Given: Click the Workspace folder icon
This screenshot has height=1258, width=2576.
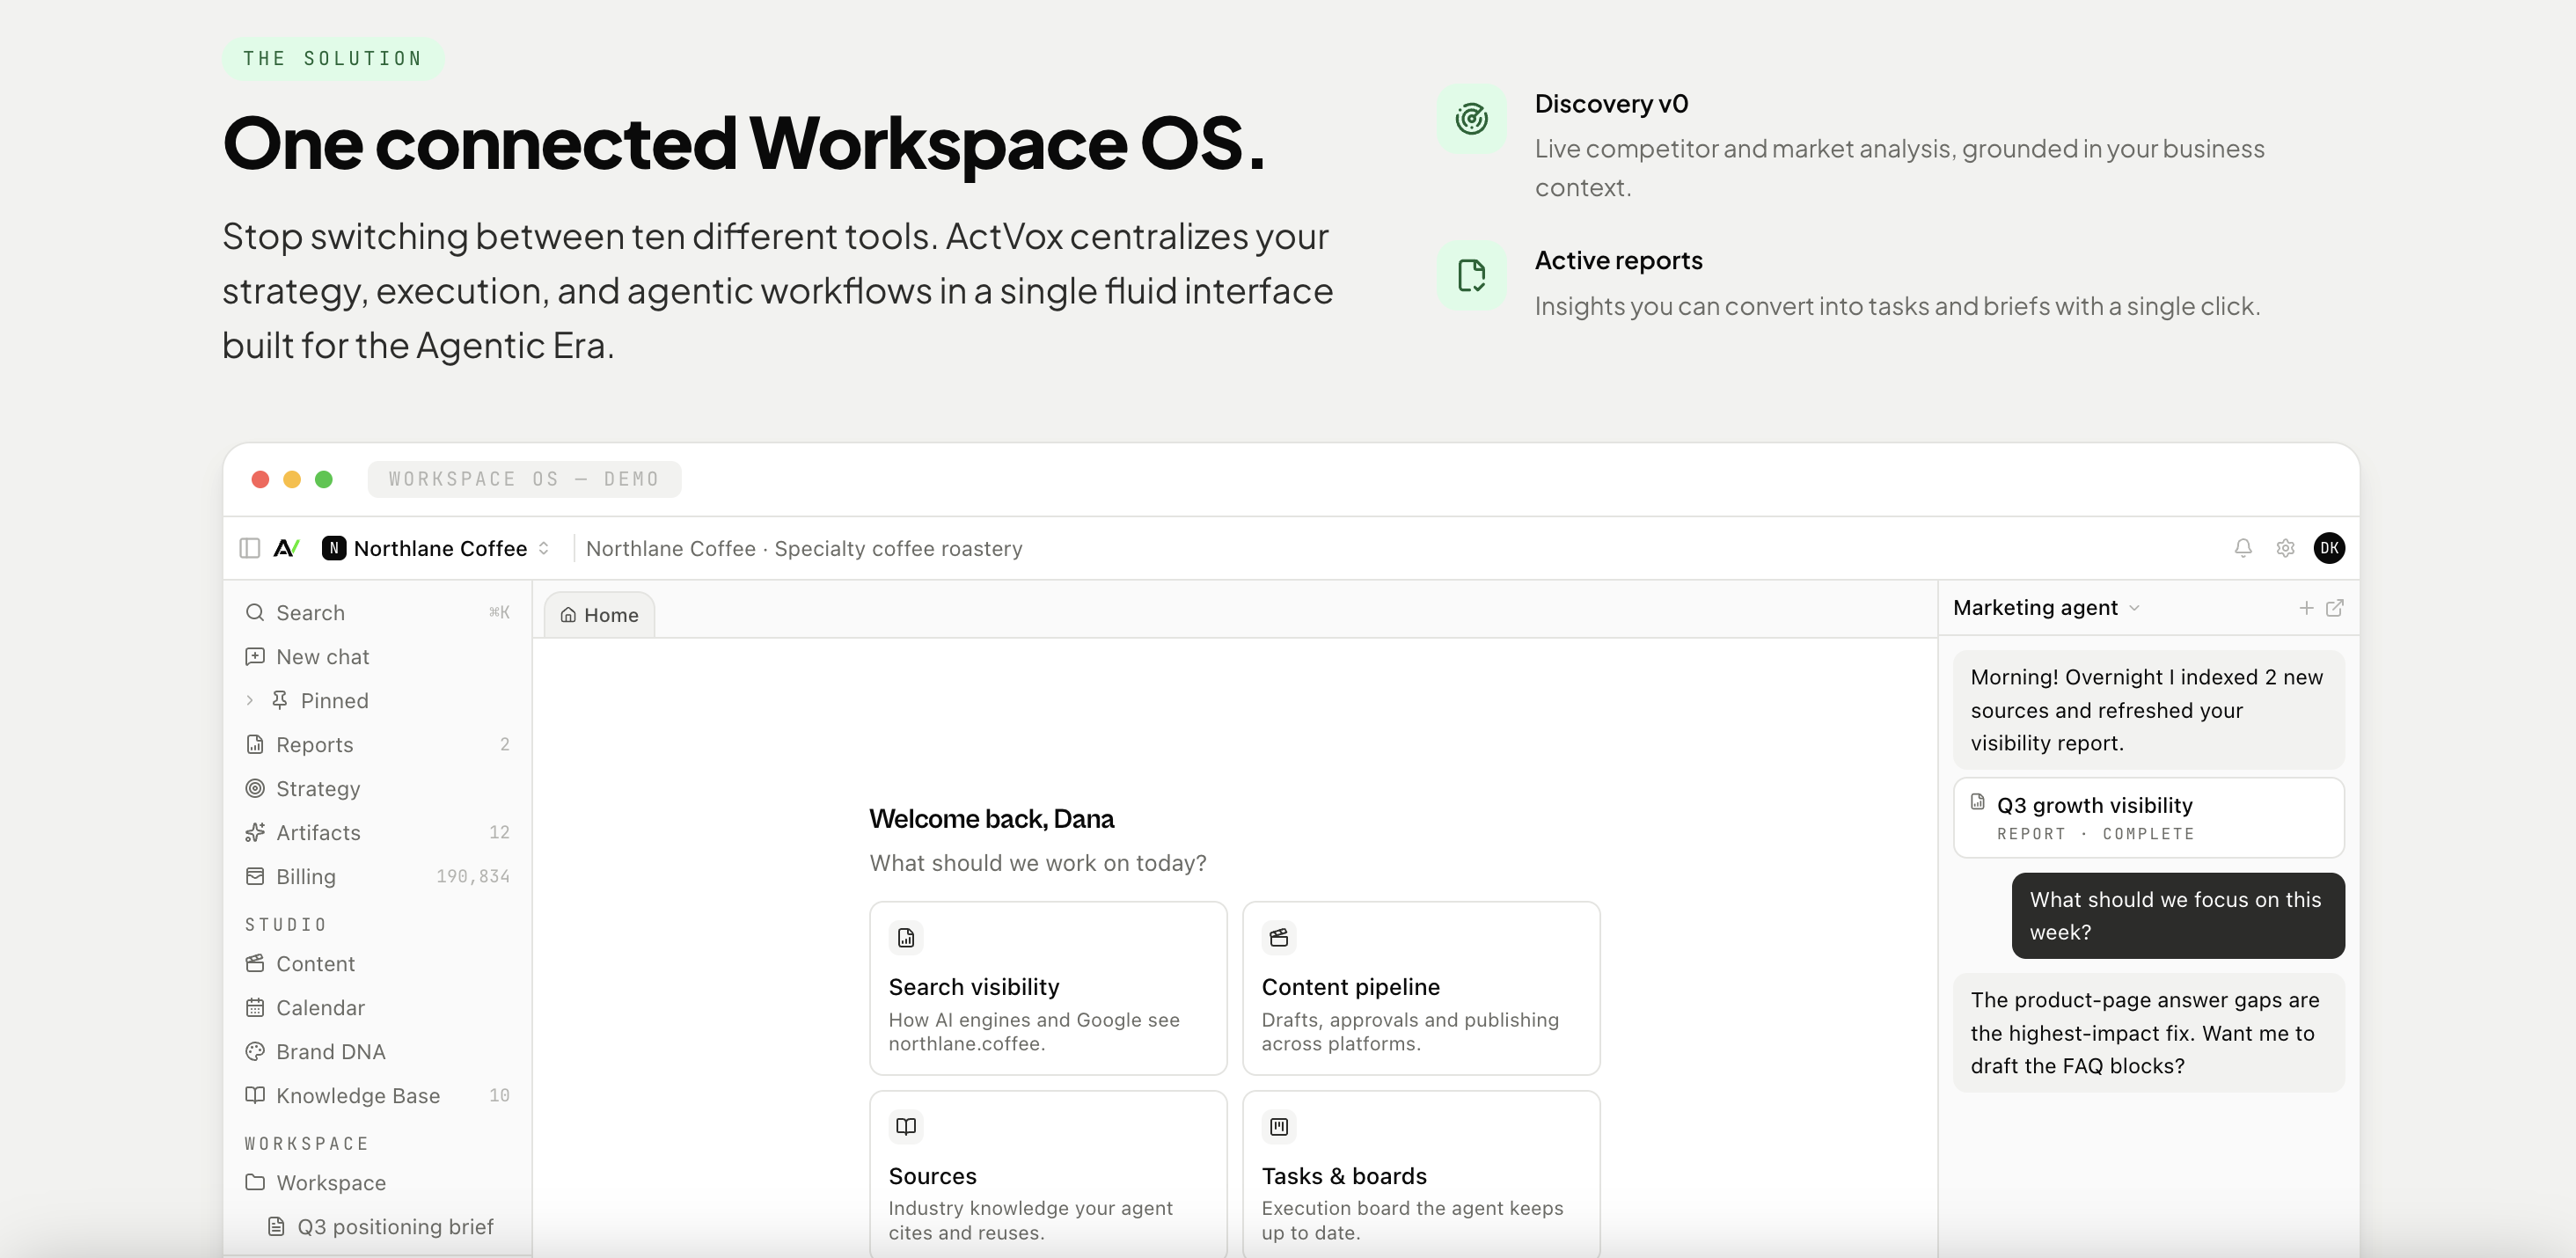Looking at the screenshot, I should pos(255,1182).
